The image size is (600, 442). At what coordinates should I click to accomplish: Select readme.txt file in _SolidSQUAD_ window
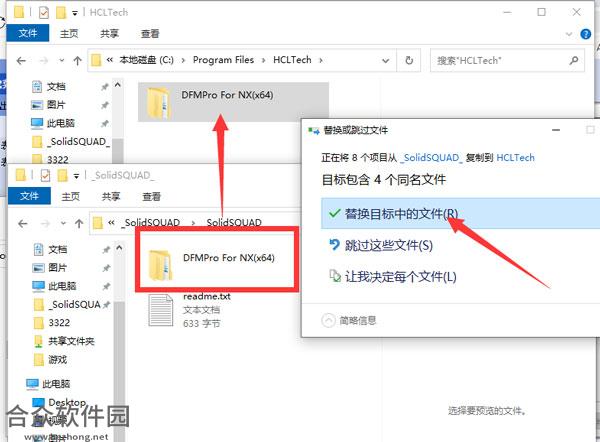[x=191, y=310]
